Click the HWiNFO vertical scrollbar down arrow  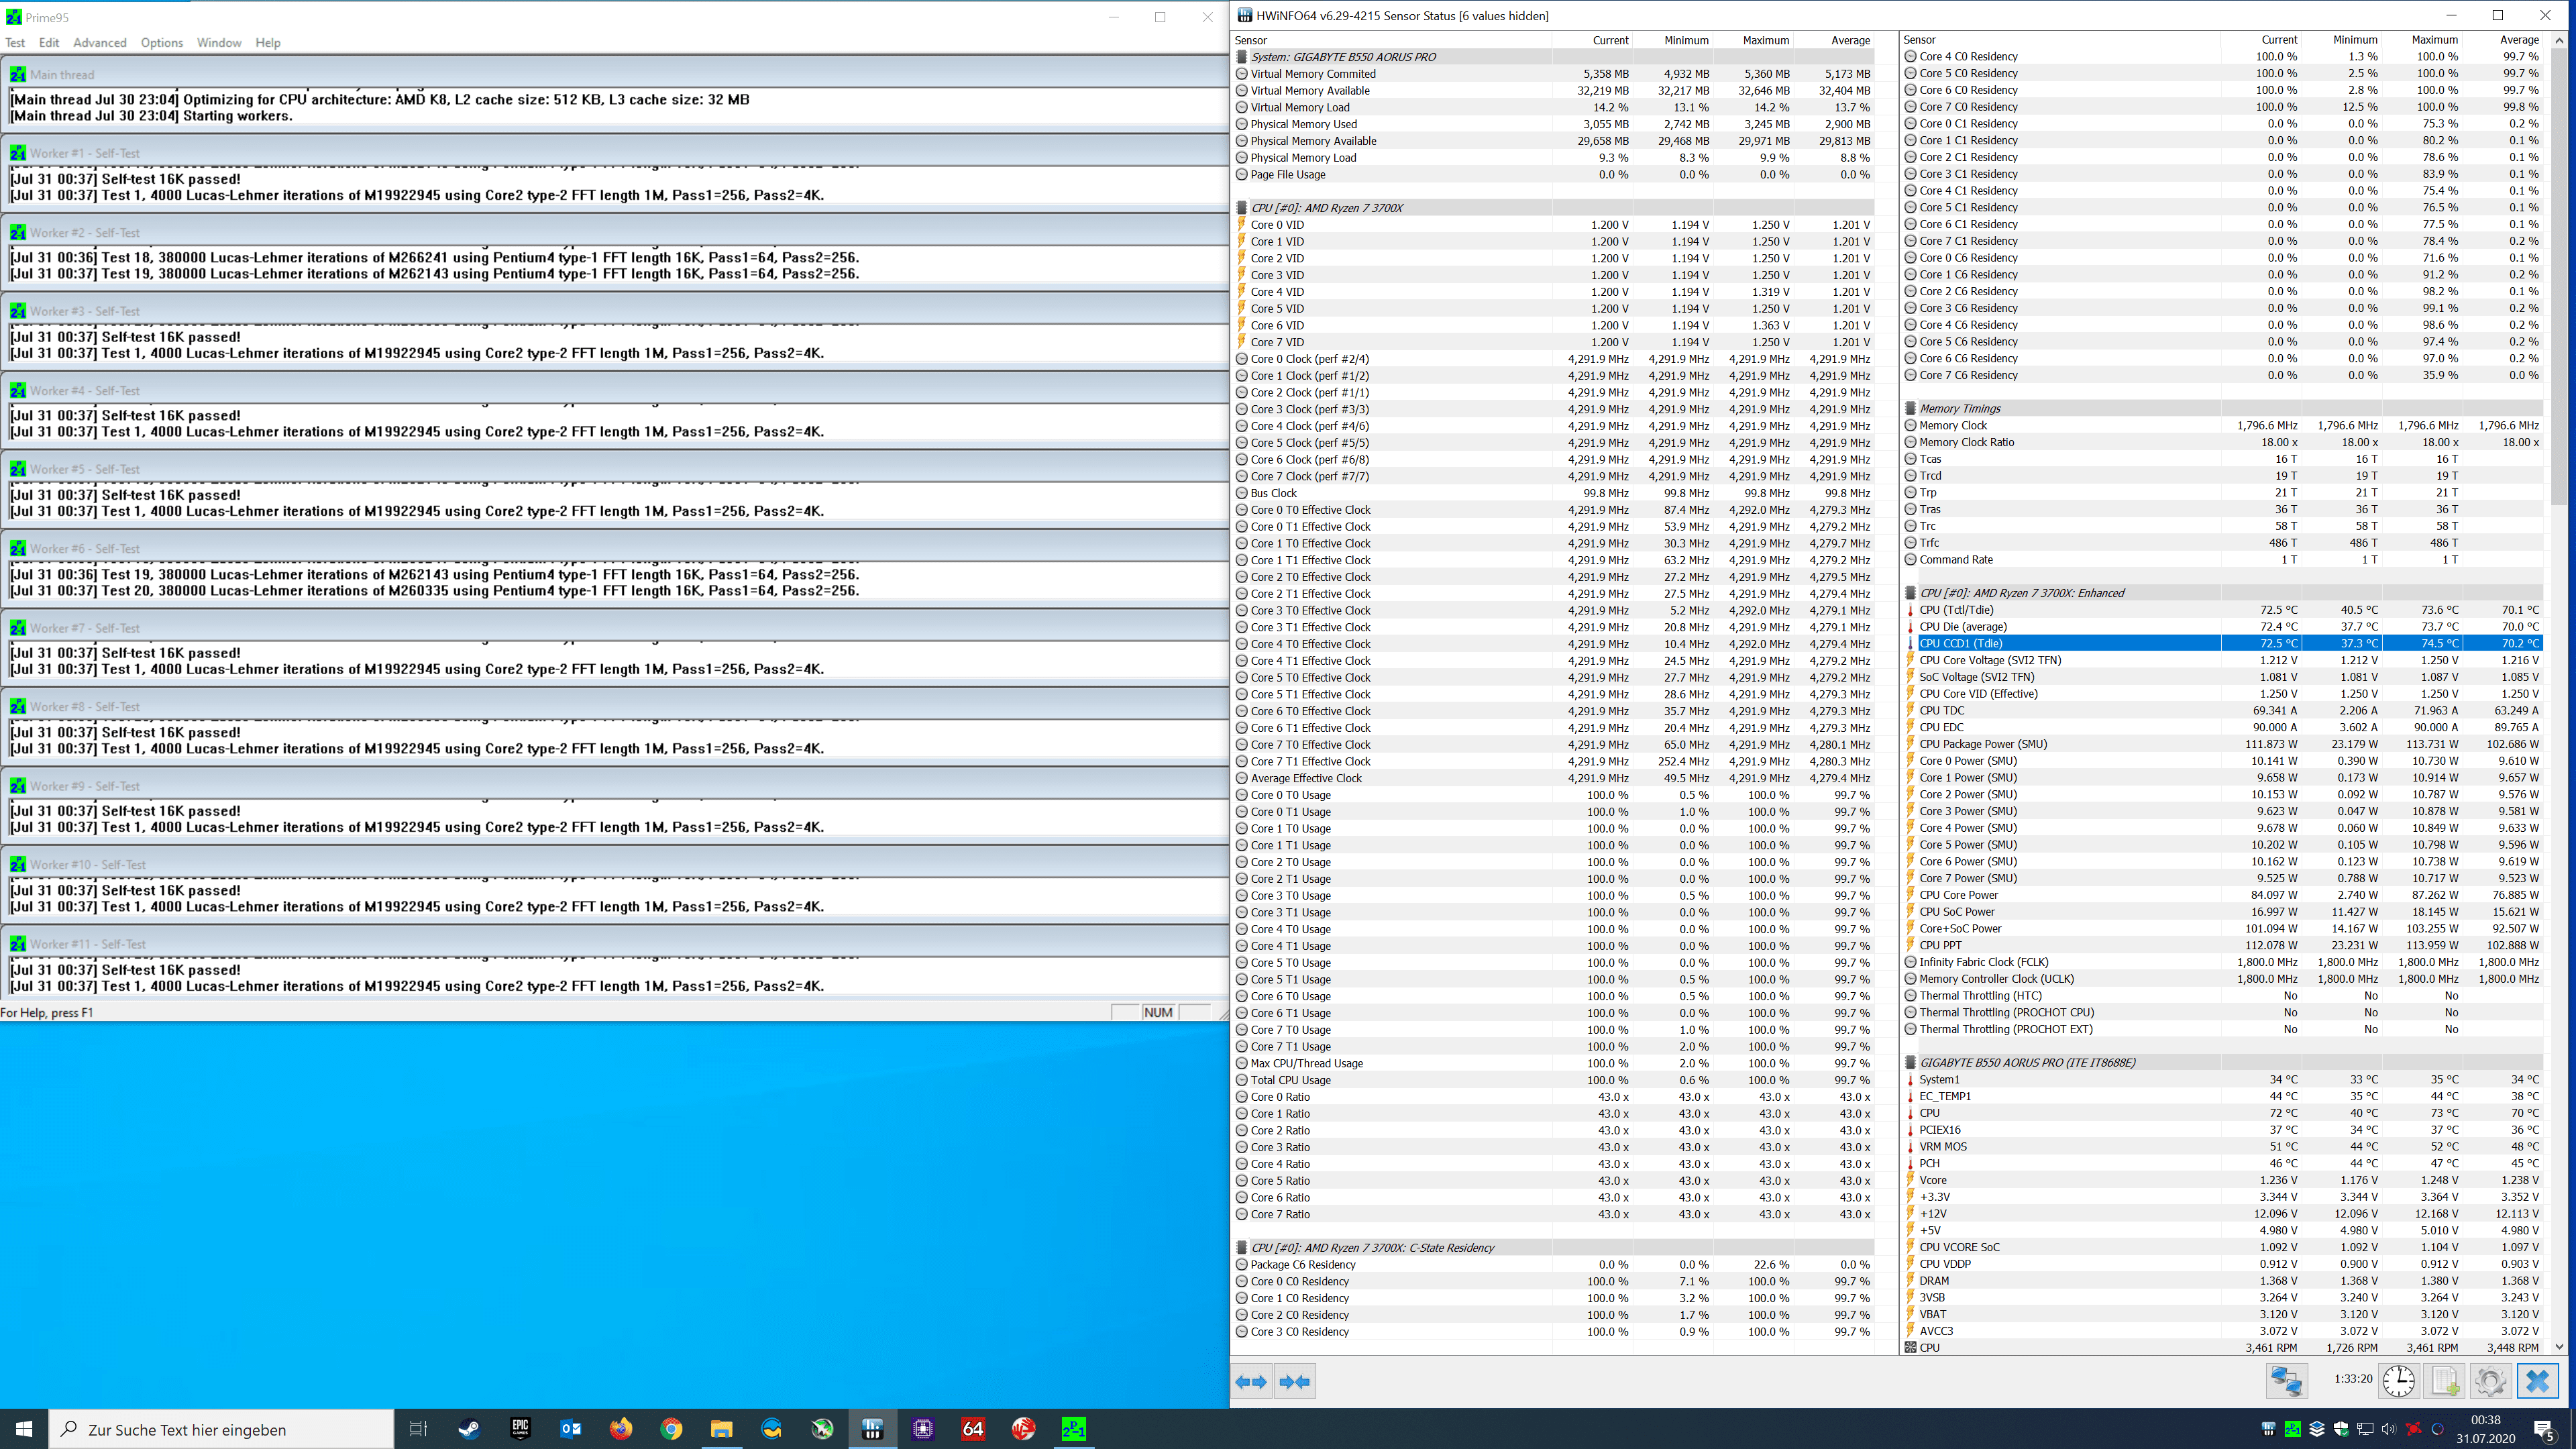point(2559,1347)
